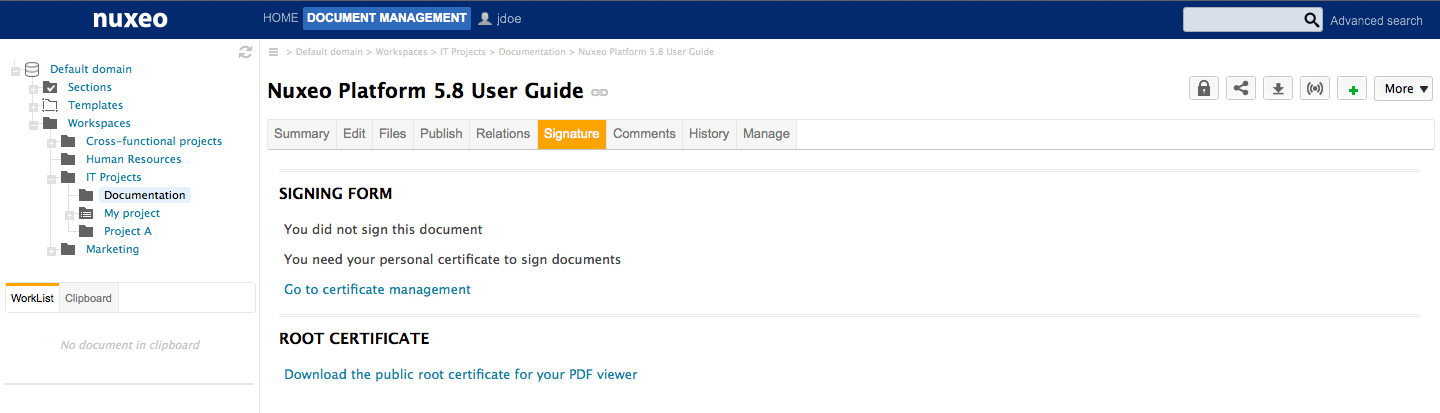This screenshot has width=1440, height=413.
Task: Open Sections in the tree
Action: coord(90,87)
